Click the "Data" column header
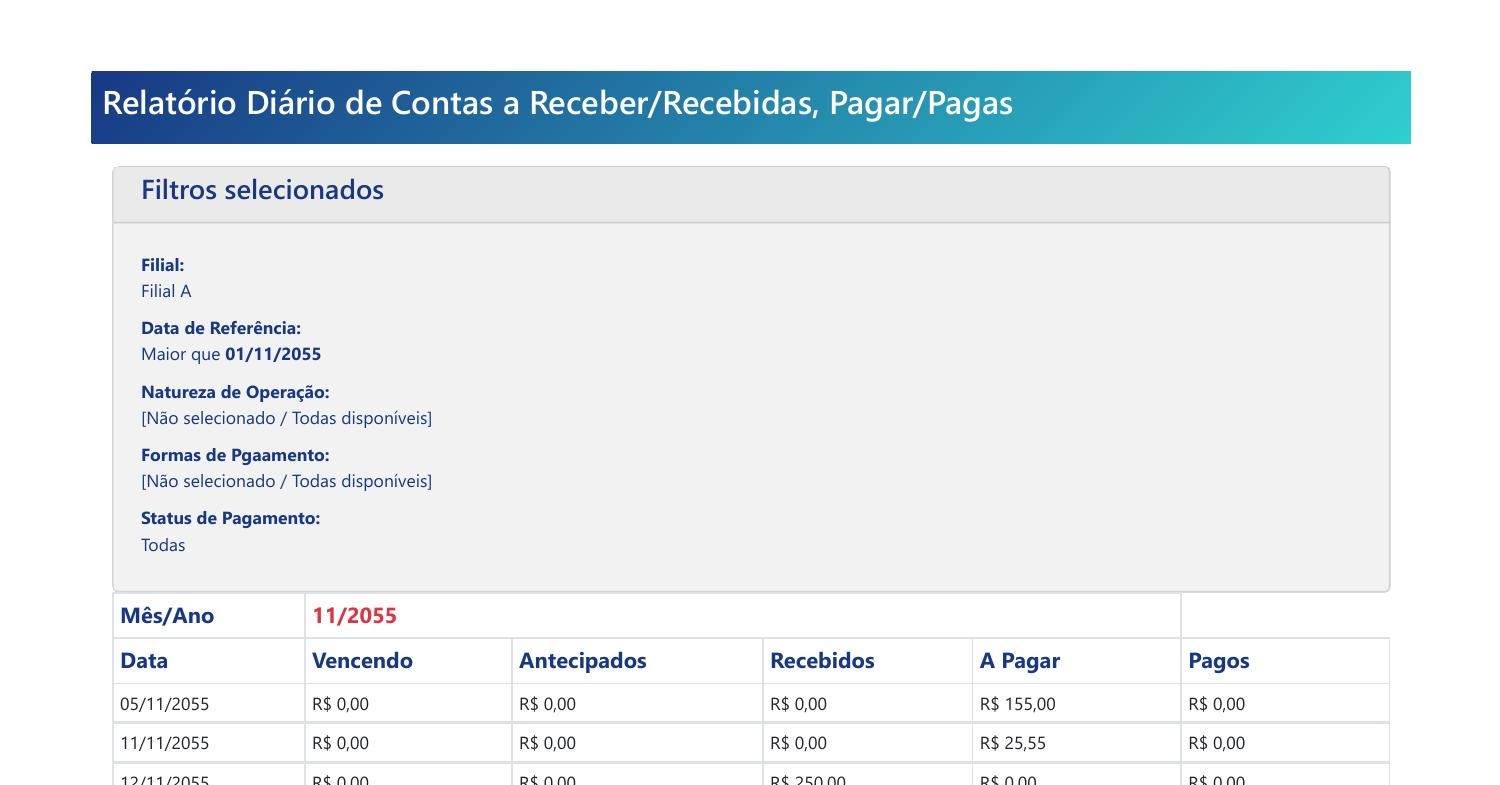Image resolution: width=1500 pixels, height=785 pixels. [x=144, y=661]
